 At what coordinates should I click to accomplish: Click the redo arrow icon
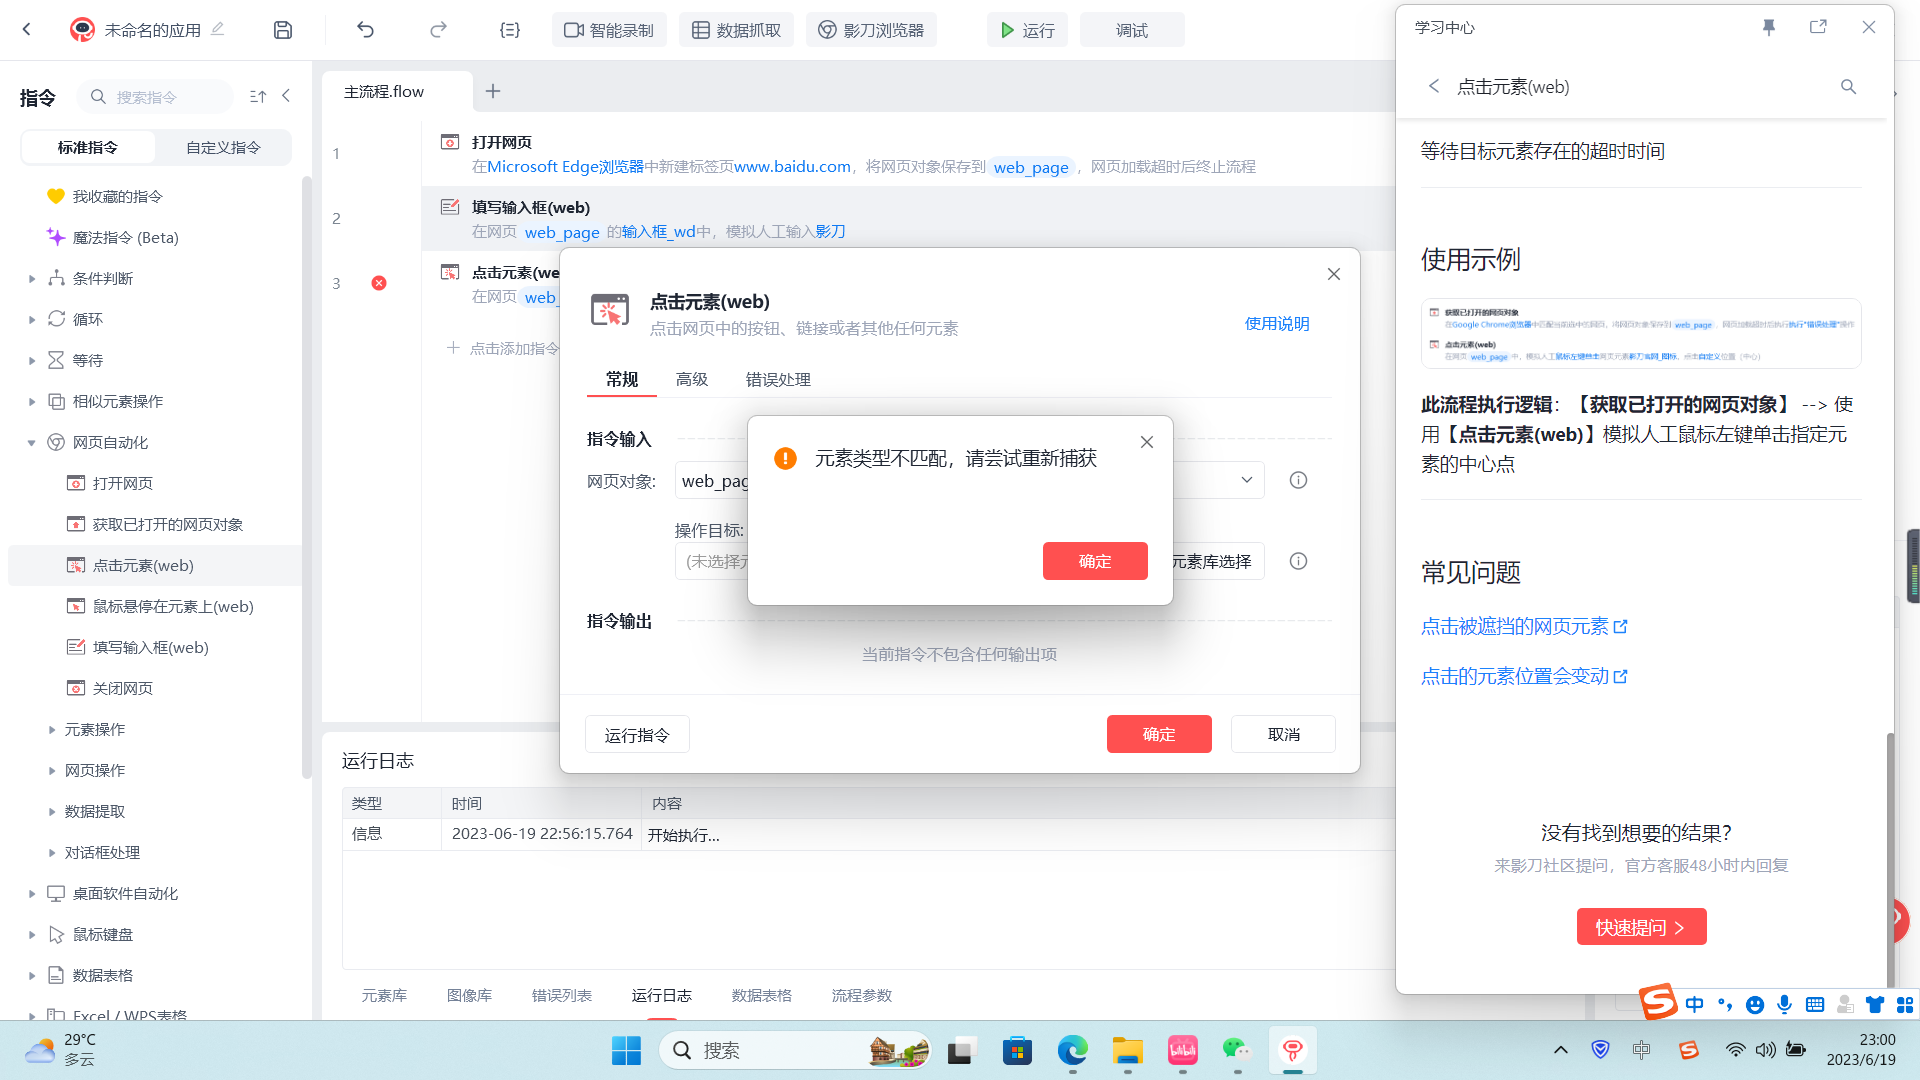(438, 30)
